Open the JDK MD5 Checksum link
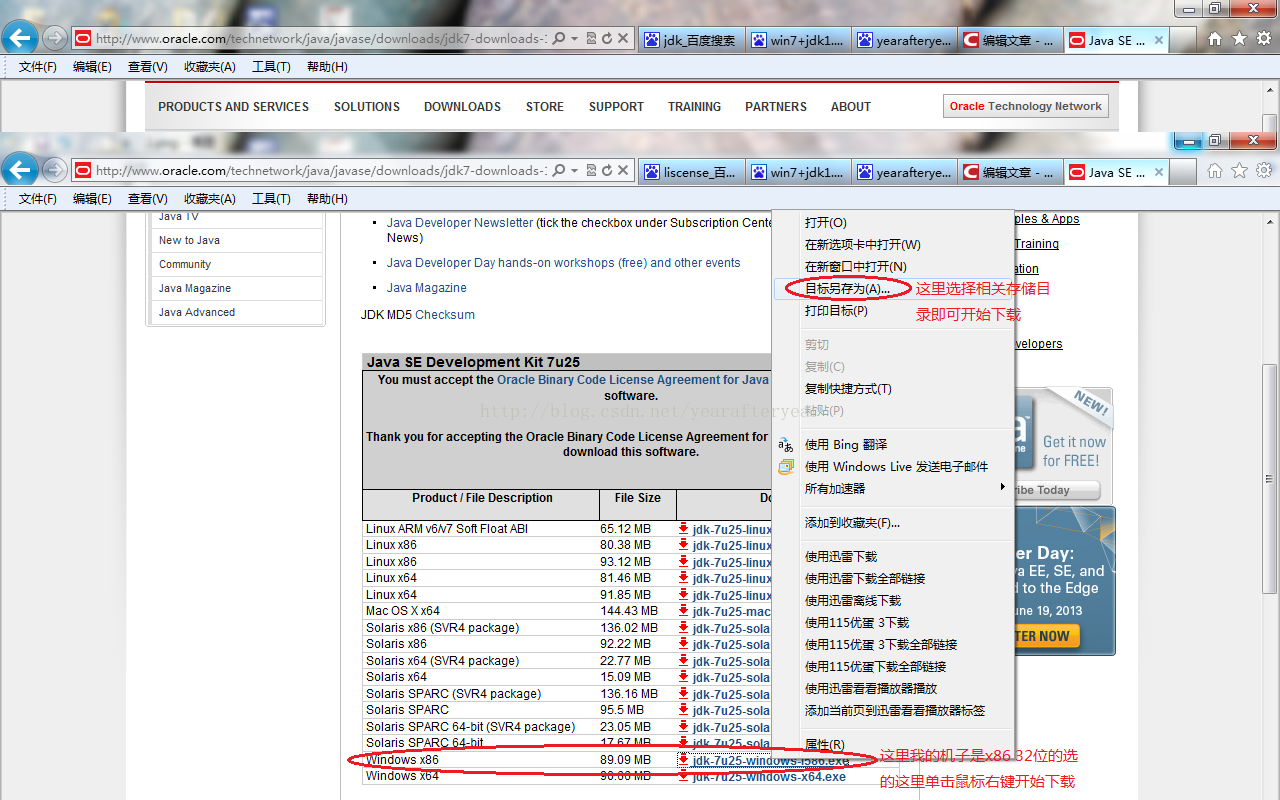The image size is (1280, 800). pyautogui.click(x=445, y=315)
